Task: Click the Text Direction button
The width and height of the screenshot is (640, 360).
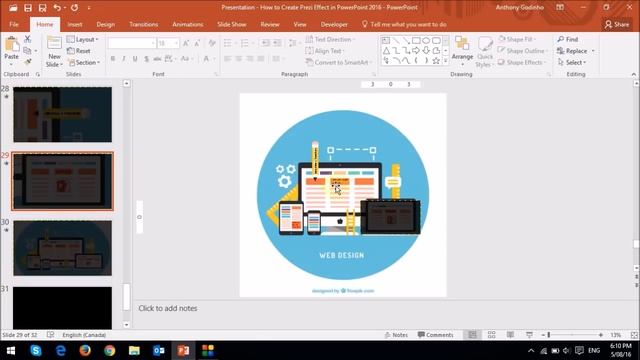Action: [330, 40]
